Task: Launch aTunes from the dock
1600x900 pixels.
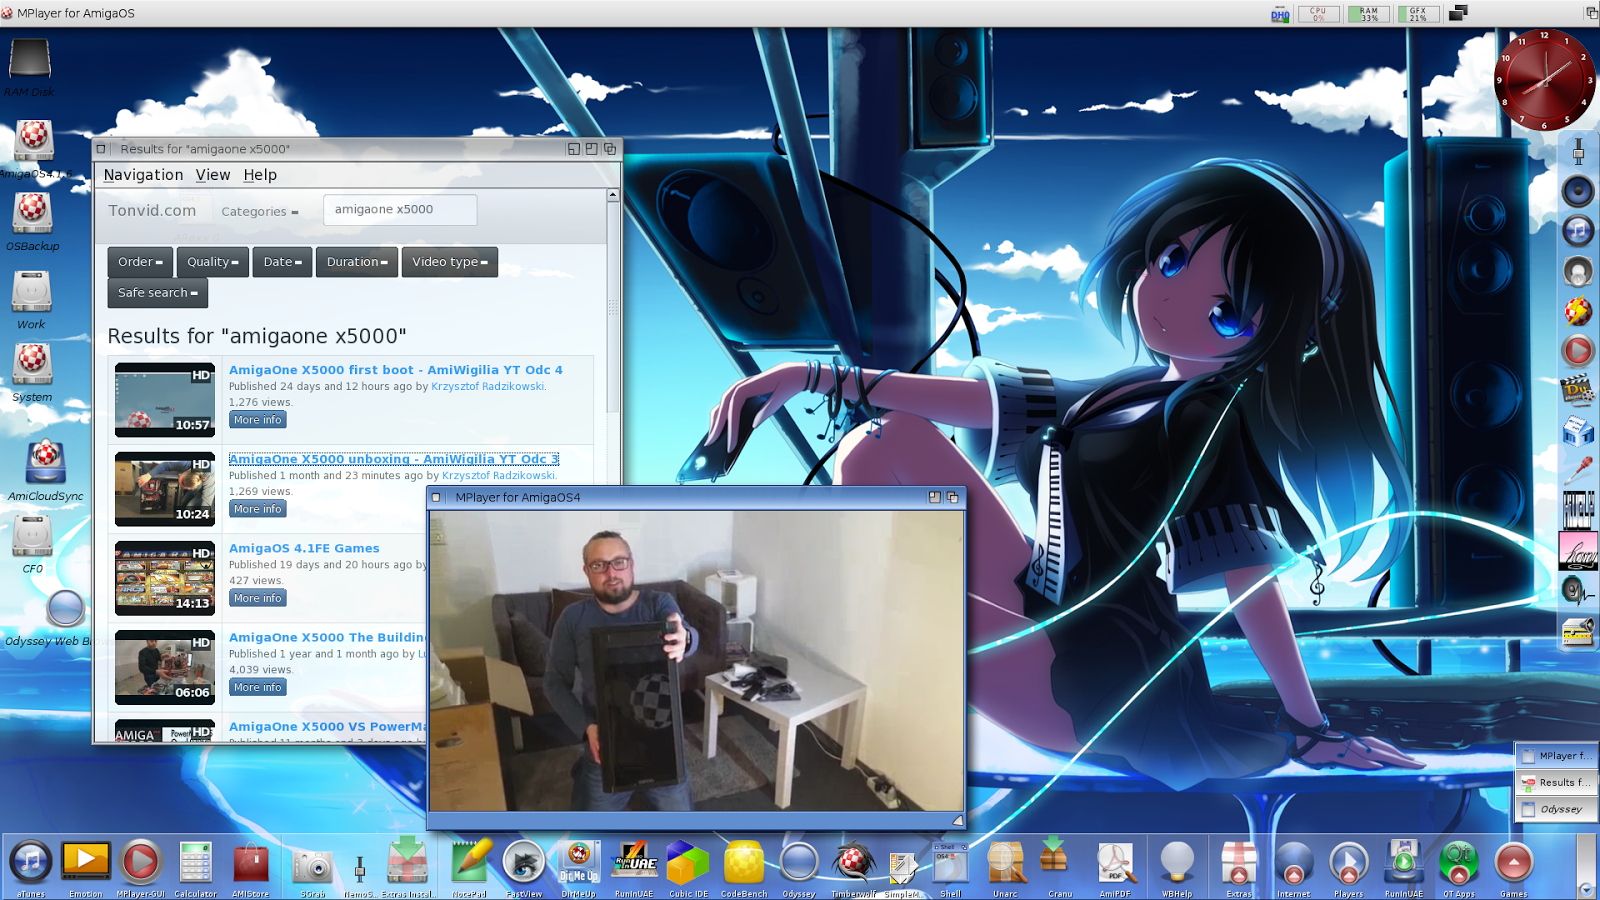Action: 31,862
